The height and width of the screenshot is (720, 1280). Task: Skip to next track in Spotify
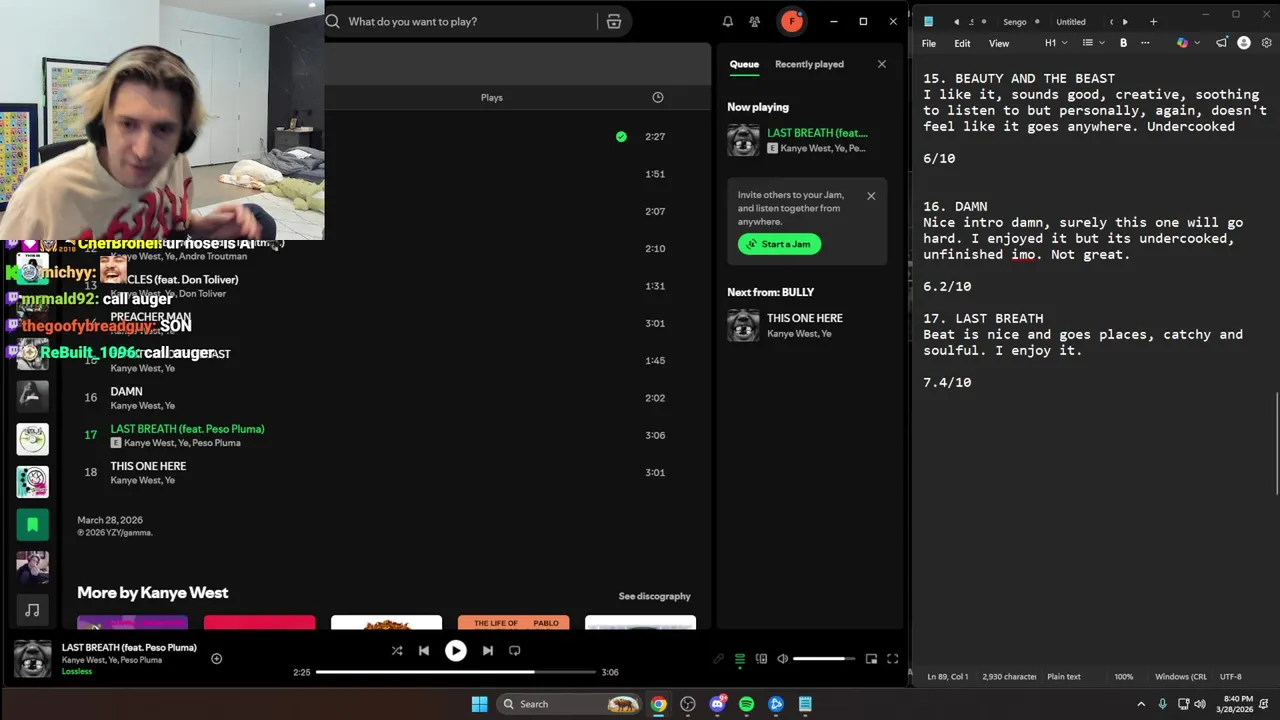click(x=487, y=650)
